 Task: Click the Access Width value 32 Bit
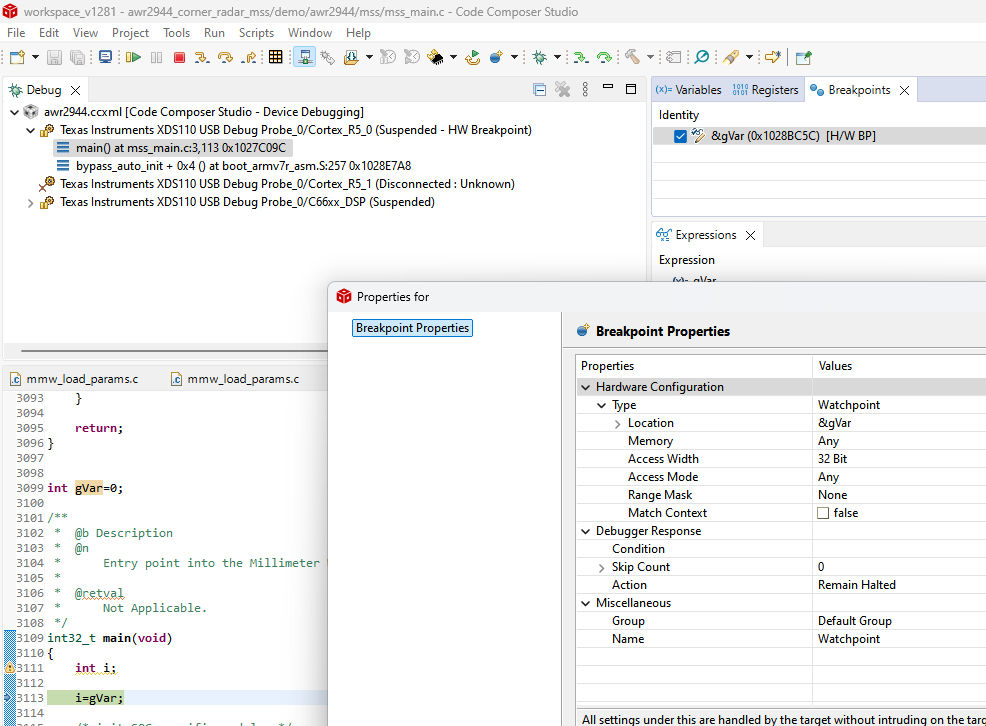coord(833,459)
